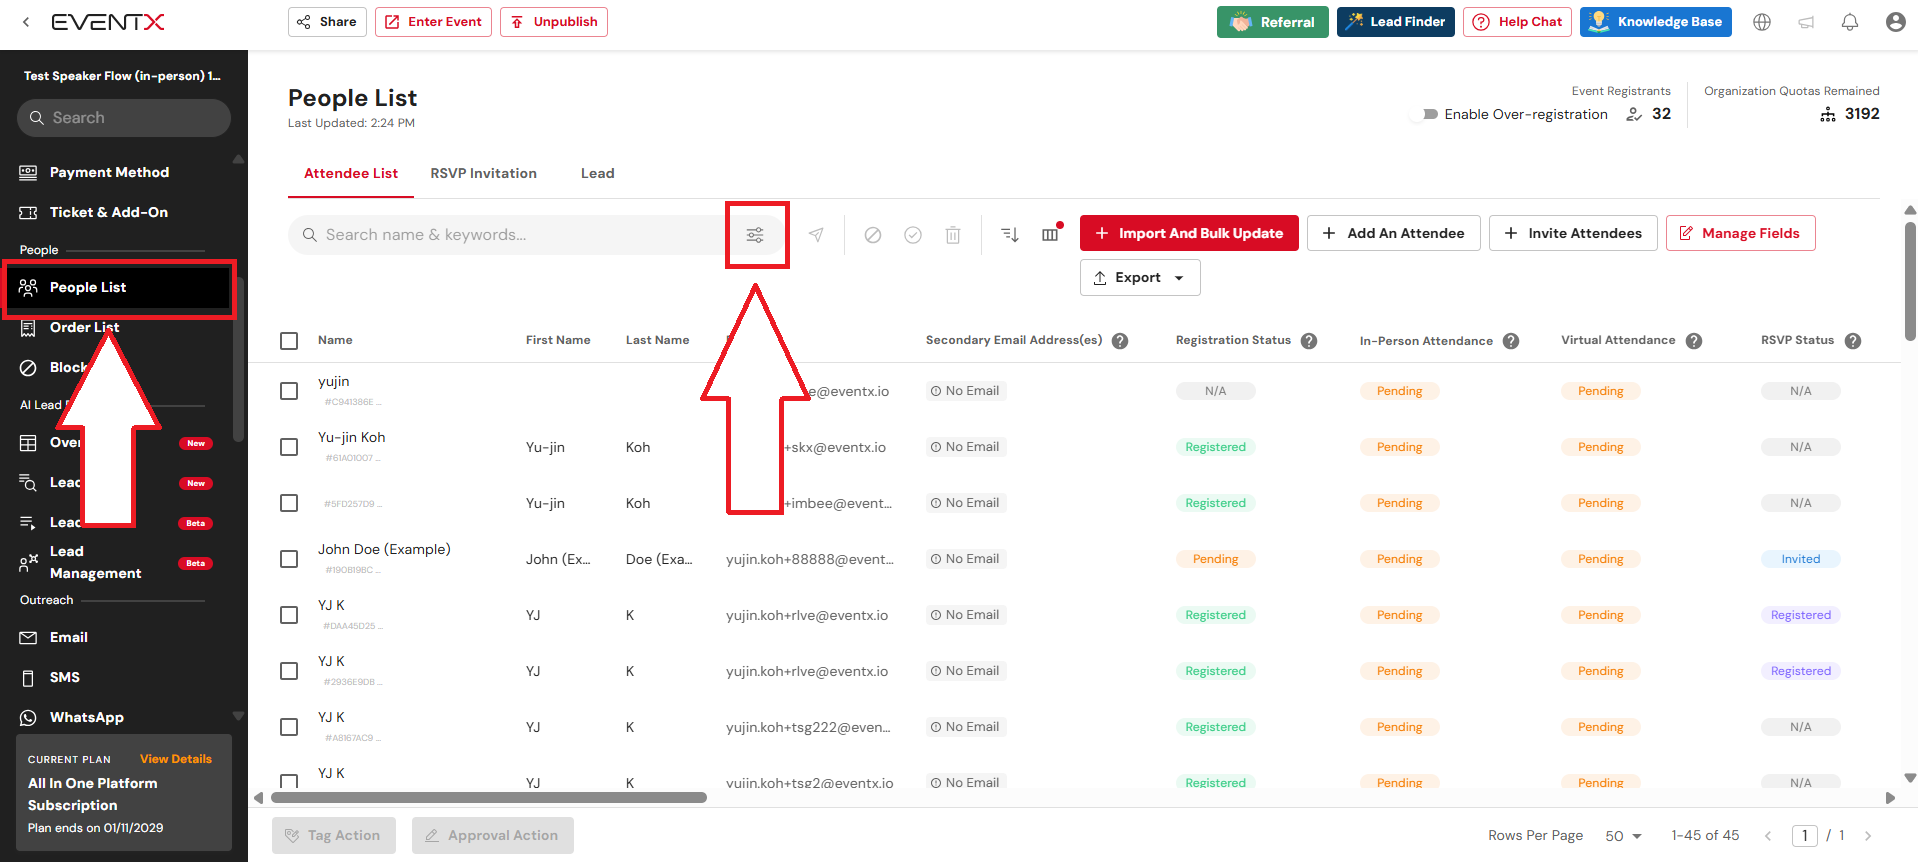This screenshot has width=1918, height=862.
Task: Click help icon next to In-Person Attendance
Action: tap(1510, 341)
